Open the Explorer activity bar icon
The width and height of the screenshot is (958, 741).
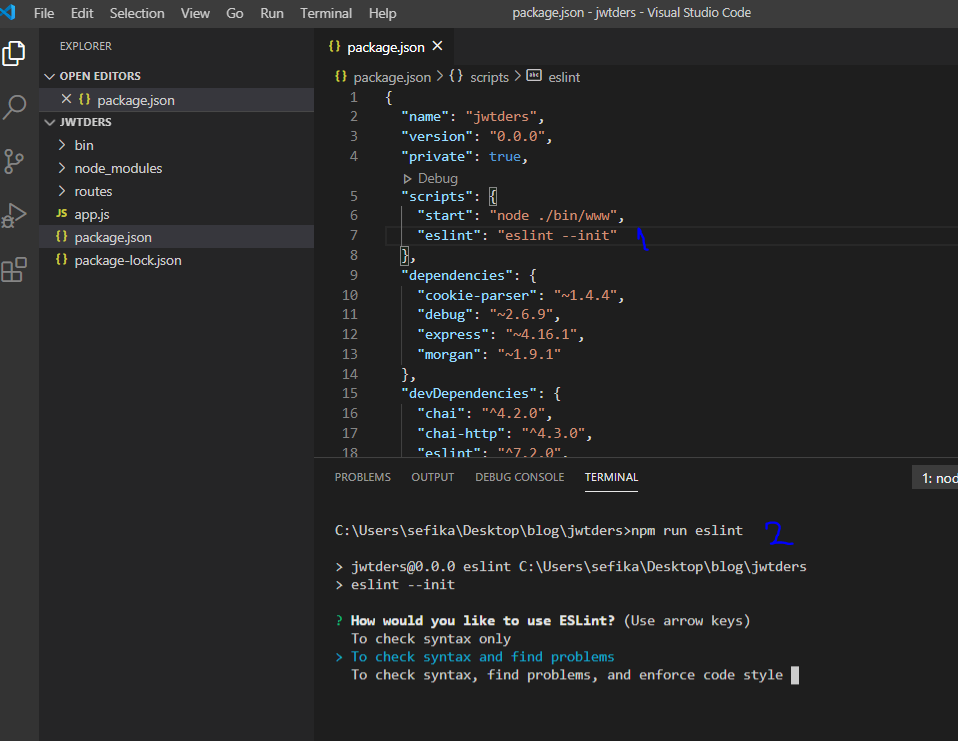[13, 53]
